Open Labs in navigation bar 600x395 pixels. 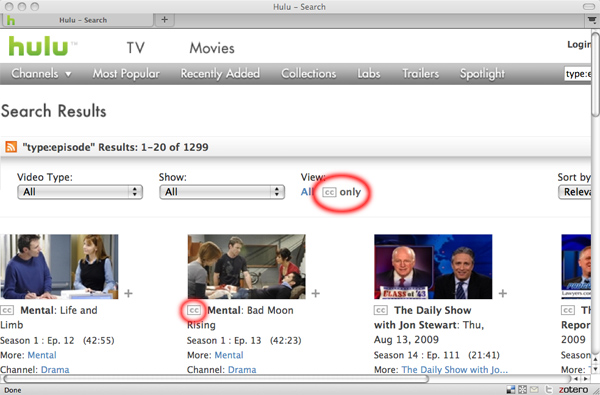coord(368,73)
